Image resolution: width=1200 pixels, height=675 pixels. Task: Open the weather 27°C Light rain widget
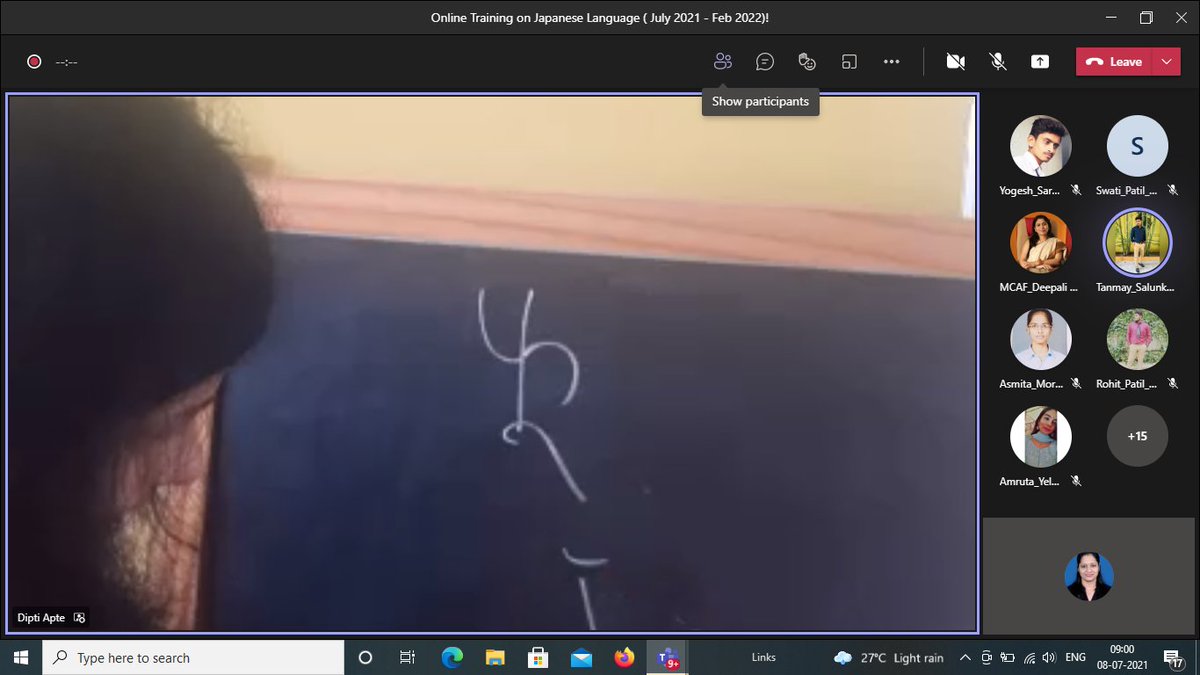coord(888,657)
